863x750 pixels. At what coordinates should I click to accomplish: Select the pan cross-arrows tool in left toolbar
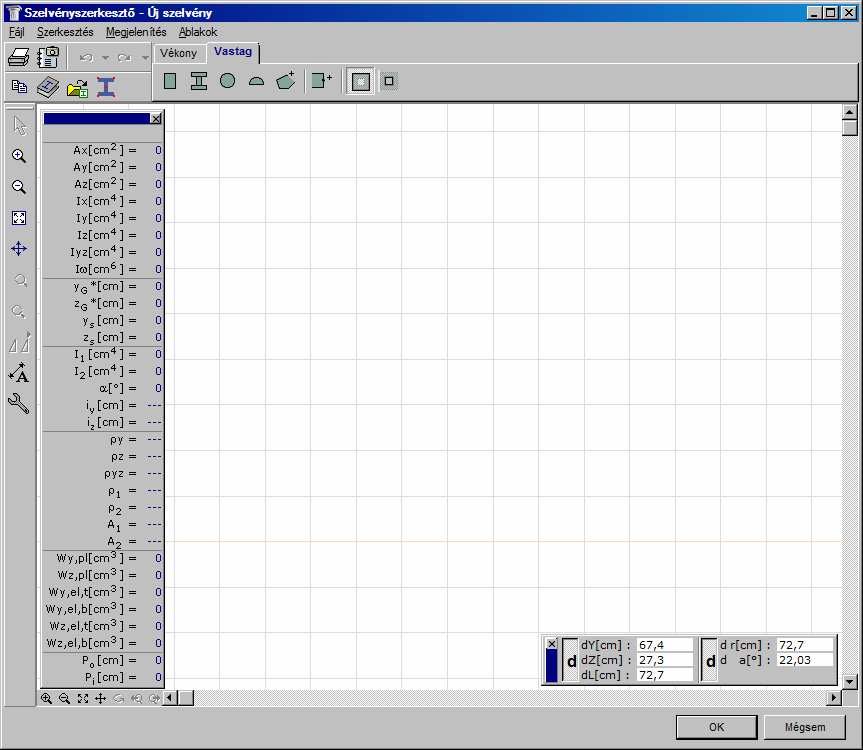coord(19,249)
